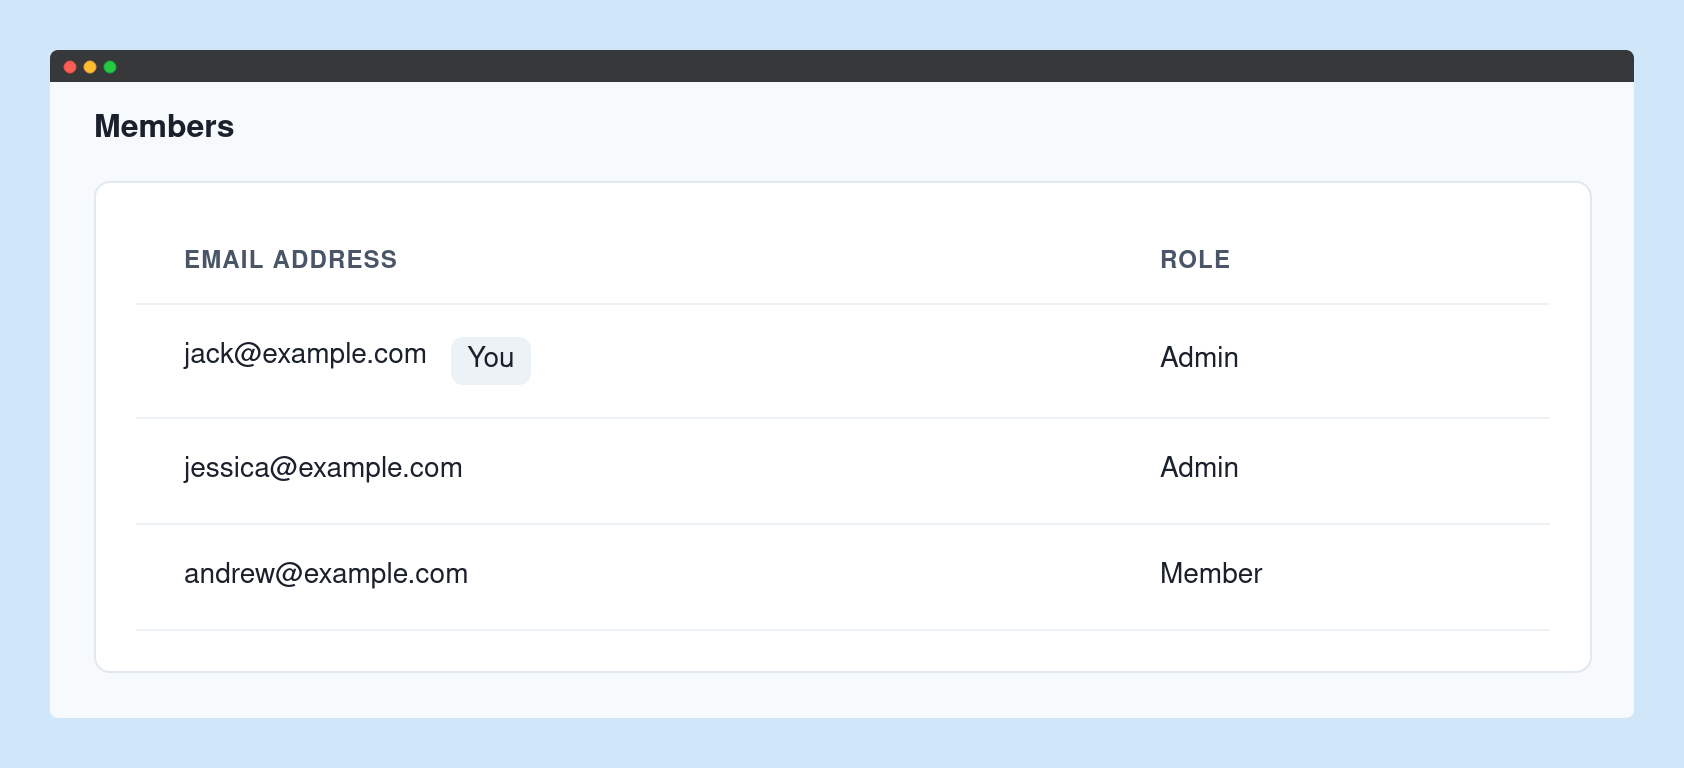Click blank space between jack's badge and role
1684x768 pixels.
click(x=840, y=360)
